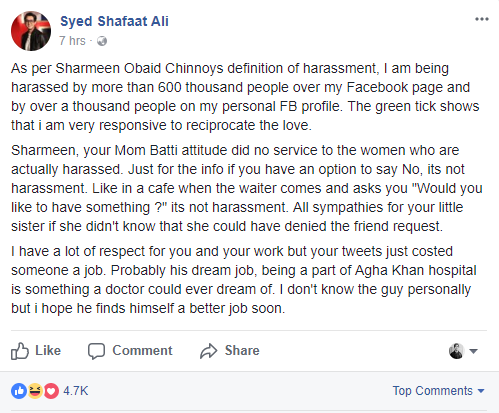Open the Syed Shafaat Ali profile link
Screen dimensions: 499x413
[x=114, y=21]
